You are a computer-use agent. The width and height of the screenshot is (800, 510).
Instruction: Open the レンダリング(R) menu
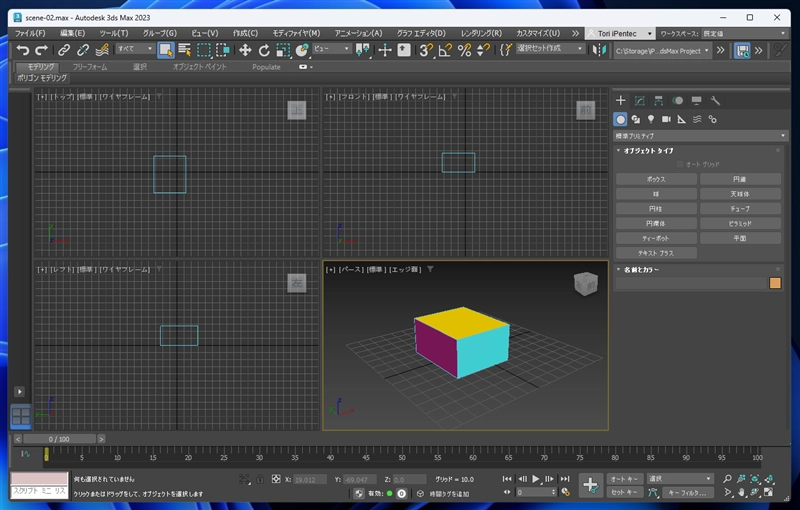pyautogui.click(x=481, y=33)
